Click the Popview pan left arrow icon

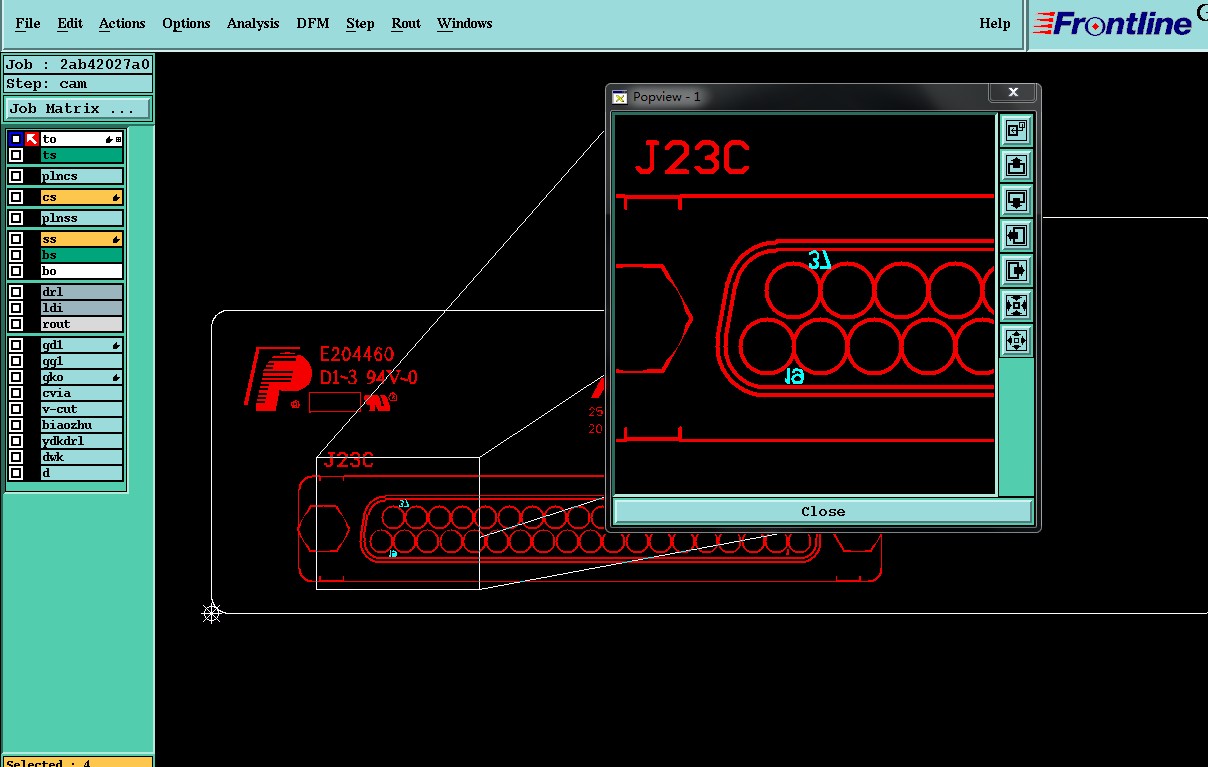1016,236
